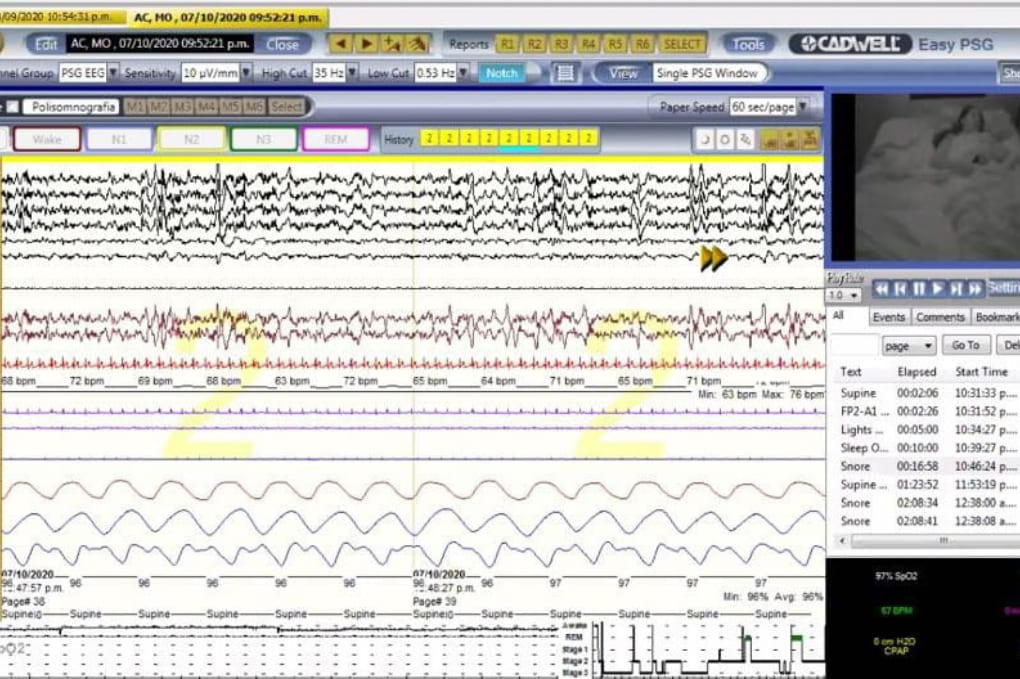Open the Comments tab
This screenshot has width=1020, height=679.
point(940,317)
